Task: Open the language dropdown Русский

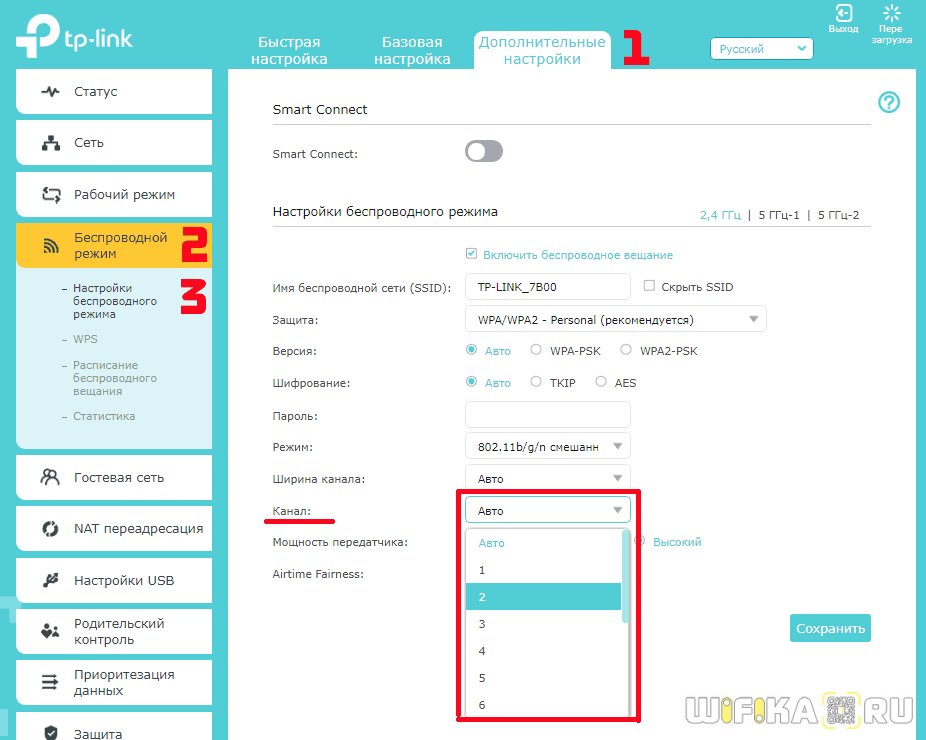Action: (x=761, y=48)
